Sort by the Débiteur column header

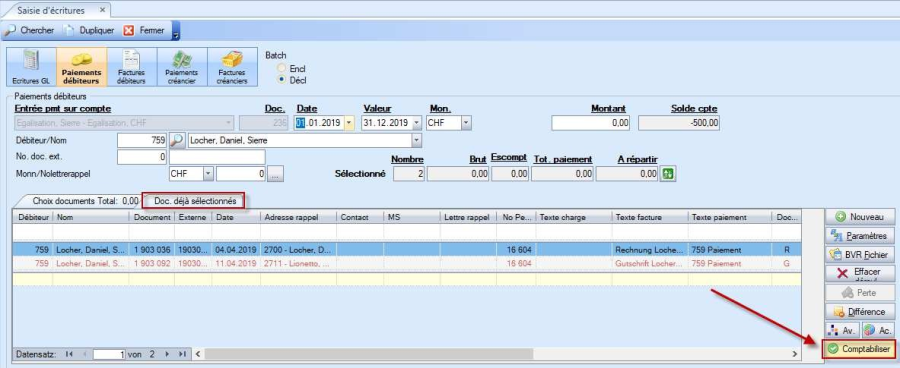33,218
